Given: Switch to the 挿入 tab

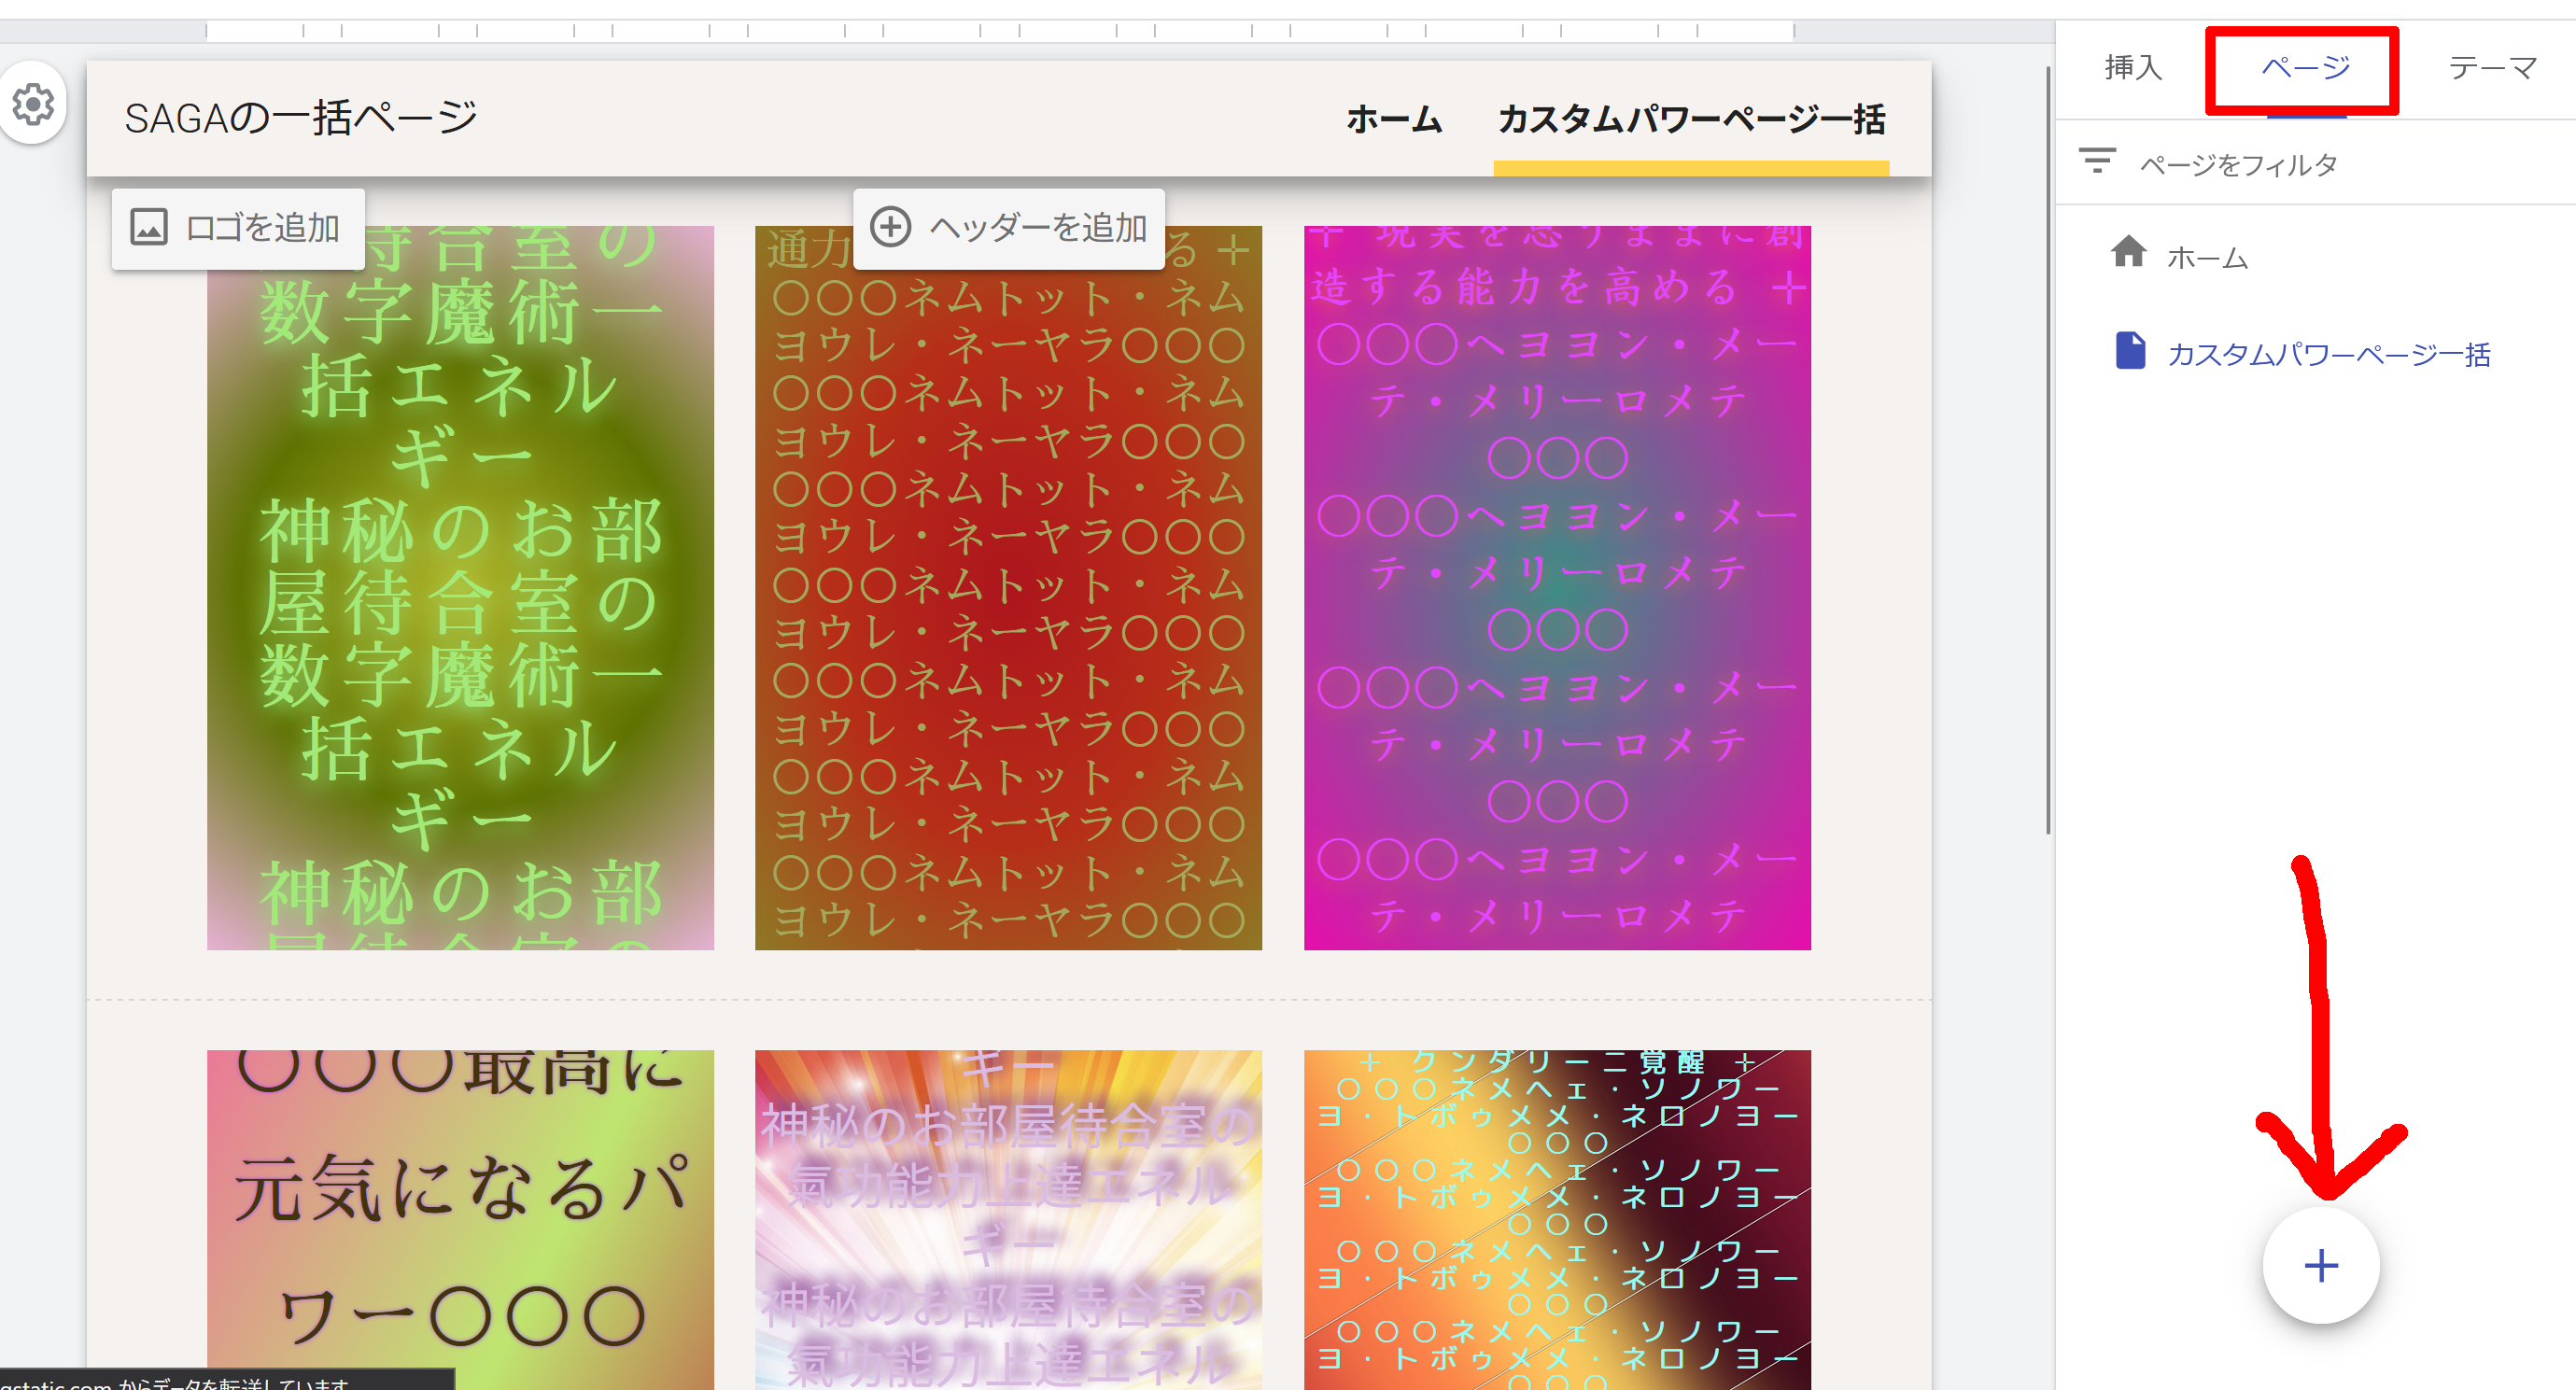Looking at the screenshot, I should pos(2133,68).
